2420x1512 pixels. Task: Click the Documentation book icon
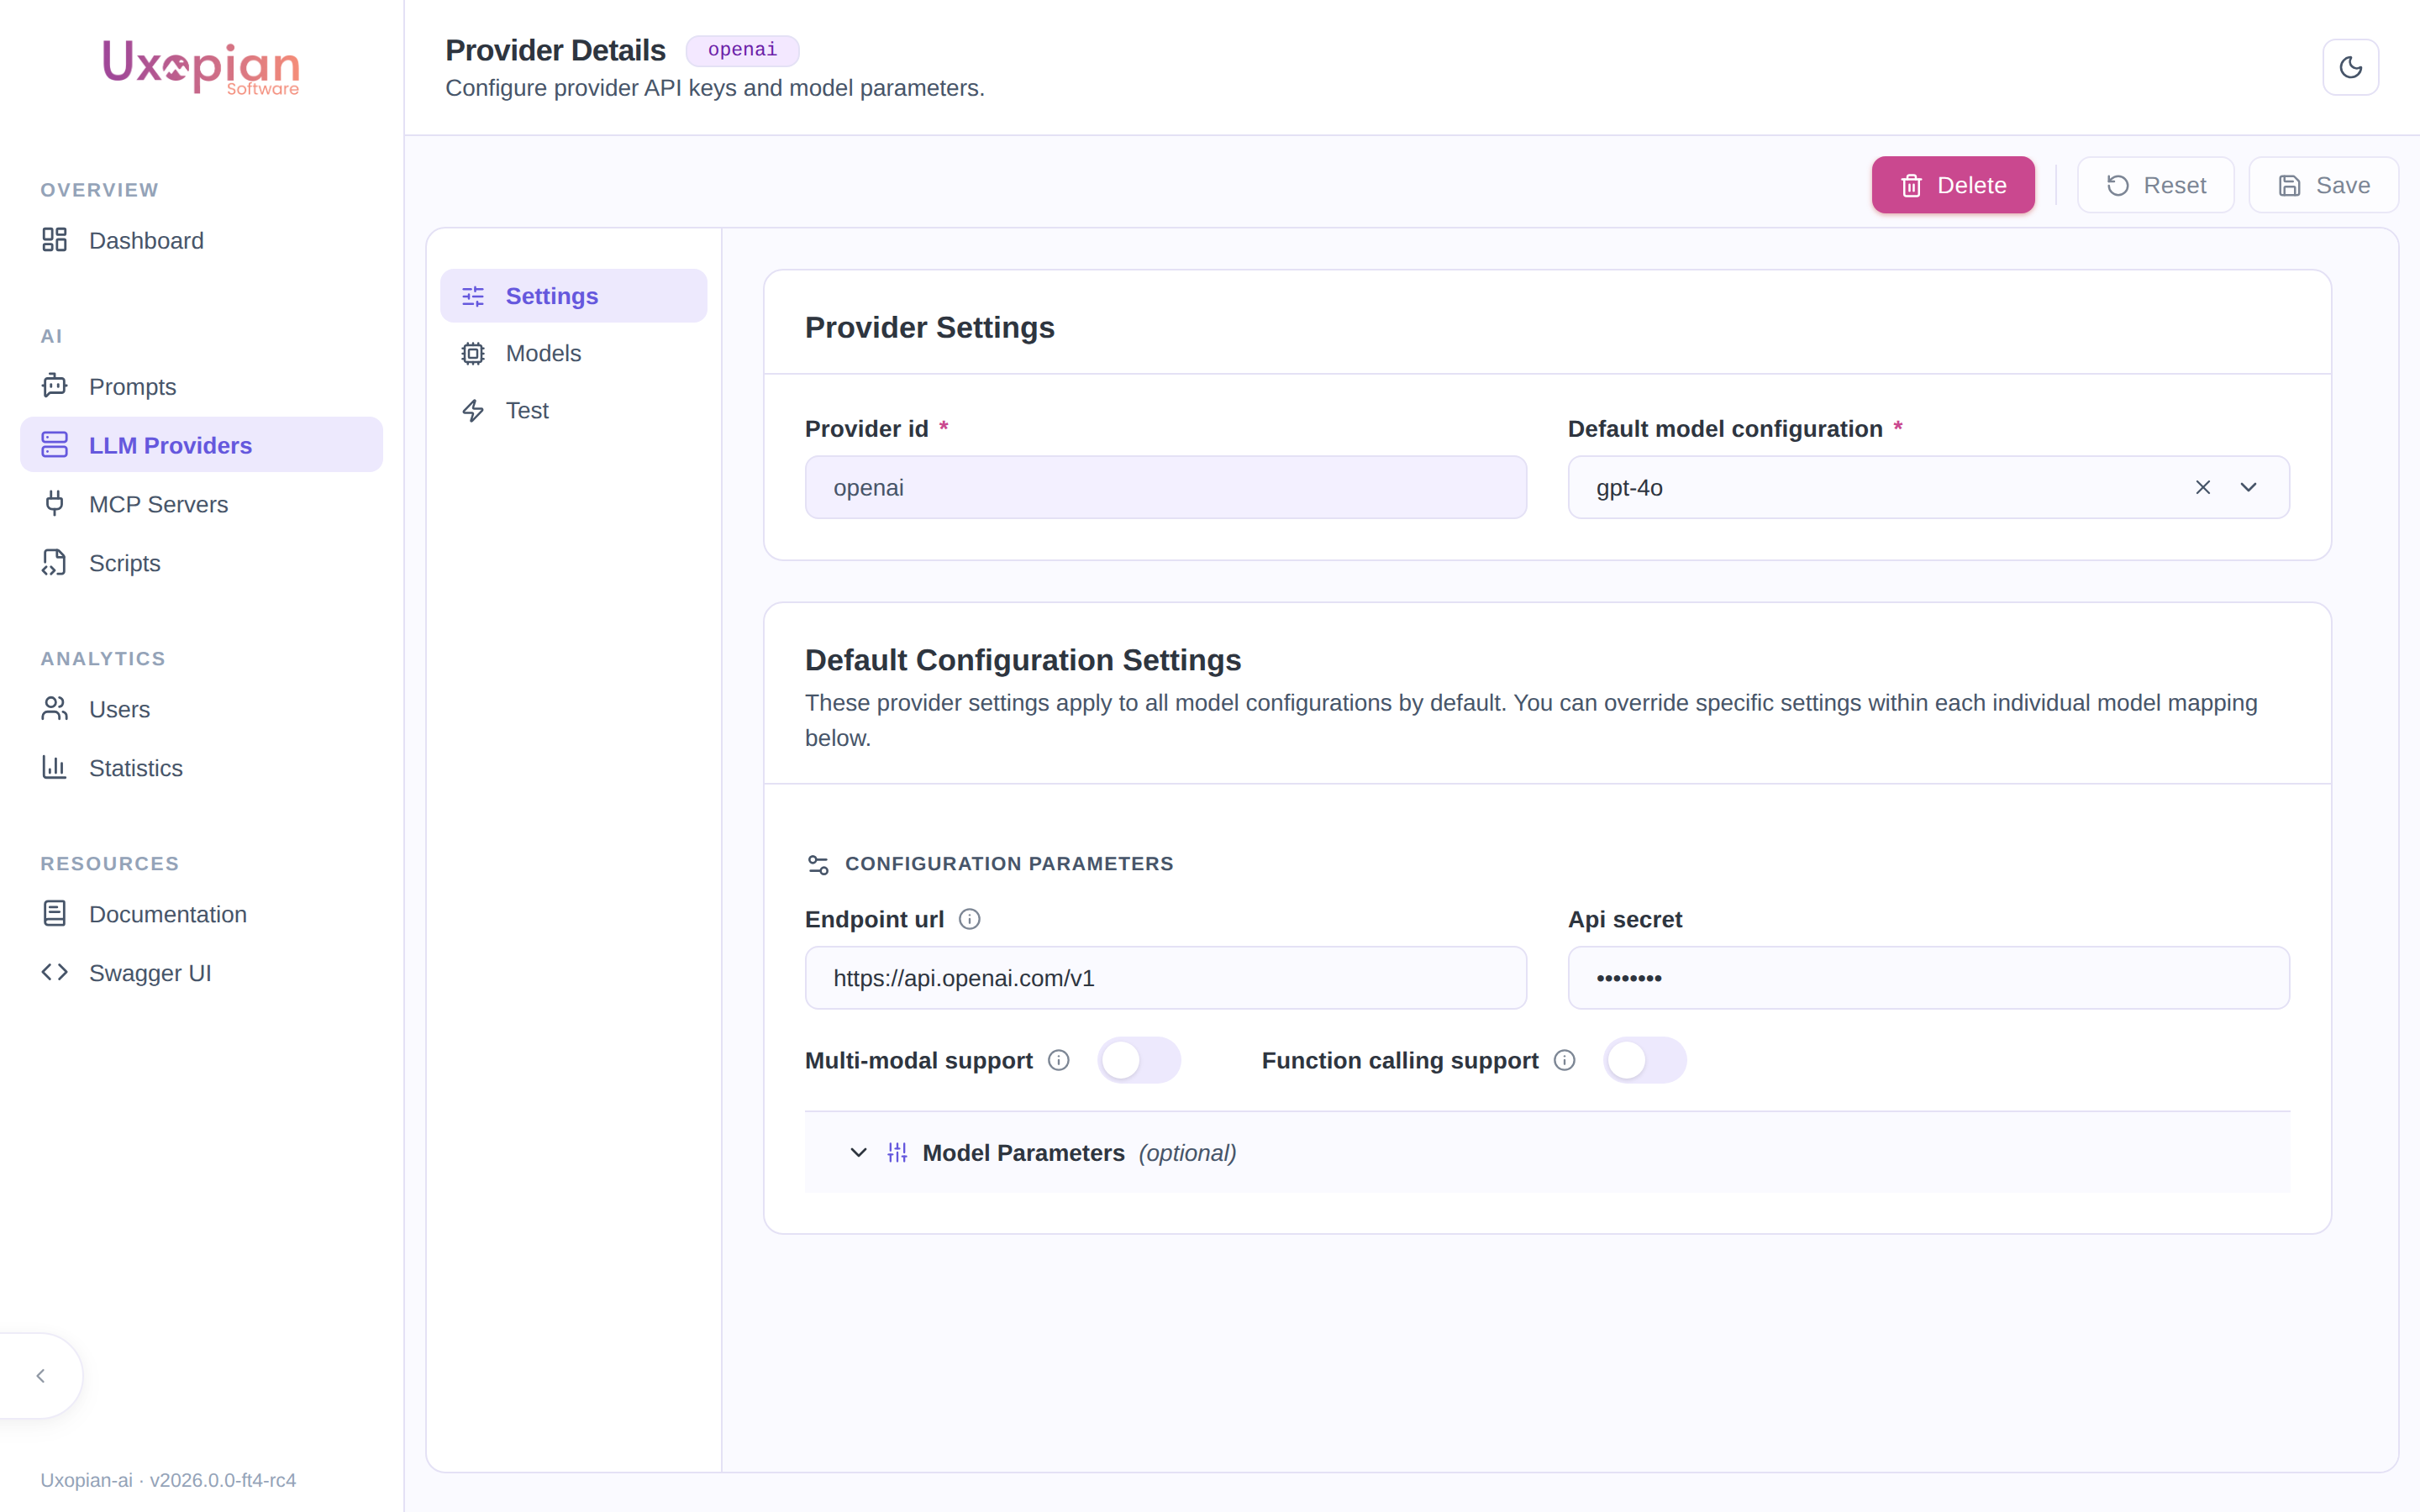click(x=55, y=914)
